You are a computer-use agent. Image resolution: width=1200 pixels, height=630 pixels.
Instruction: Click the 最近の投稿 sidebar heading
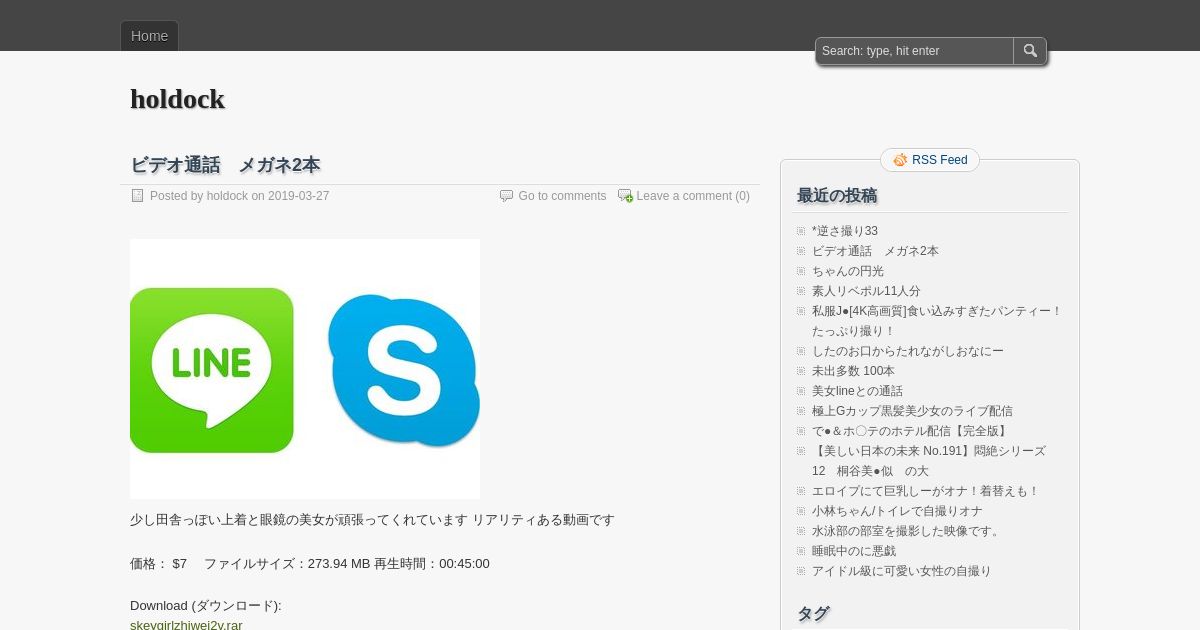coord(837,195)
